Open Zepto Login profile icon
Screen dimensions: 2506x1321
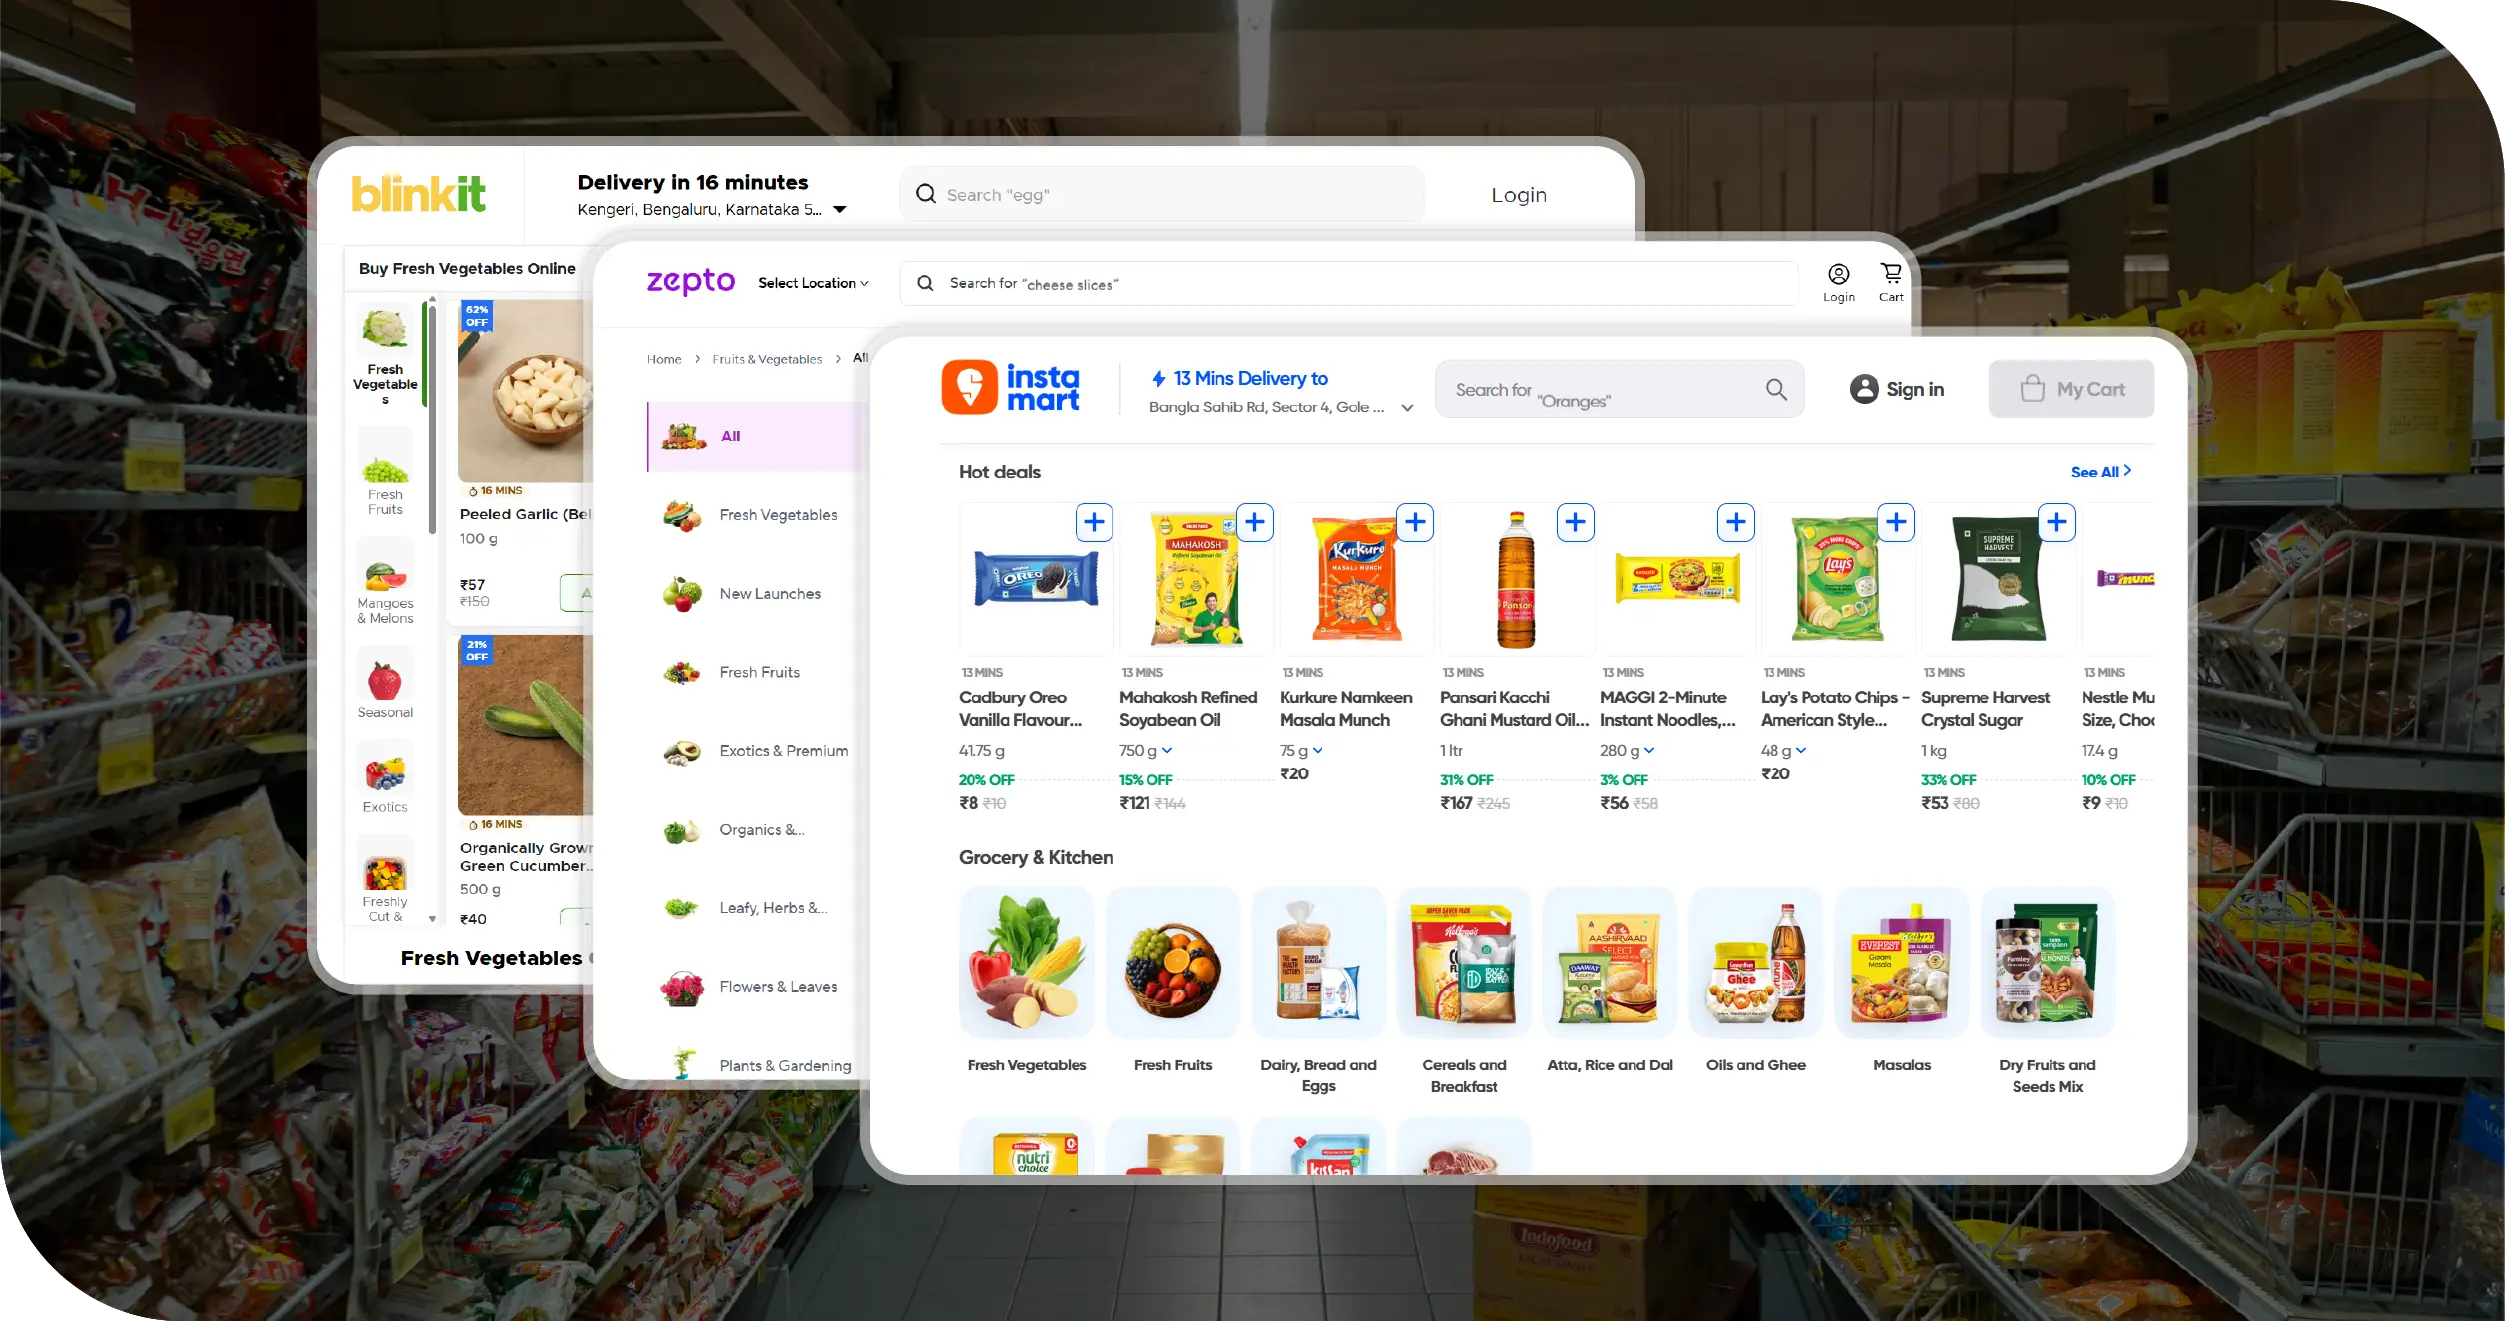pos(1838,274)
